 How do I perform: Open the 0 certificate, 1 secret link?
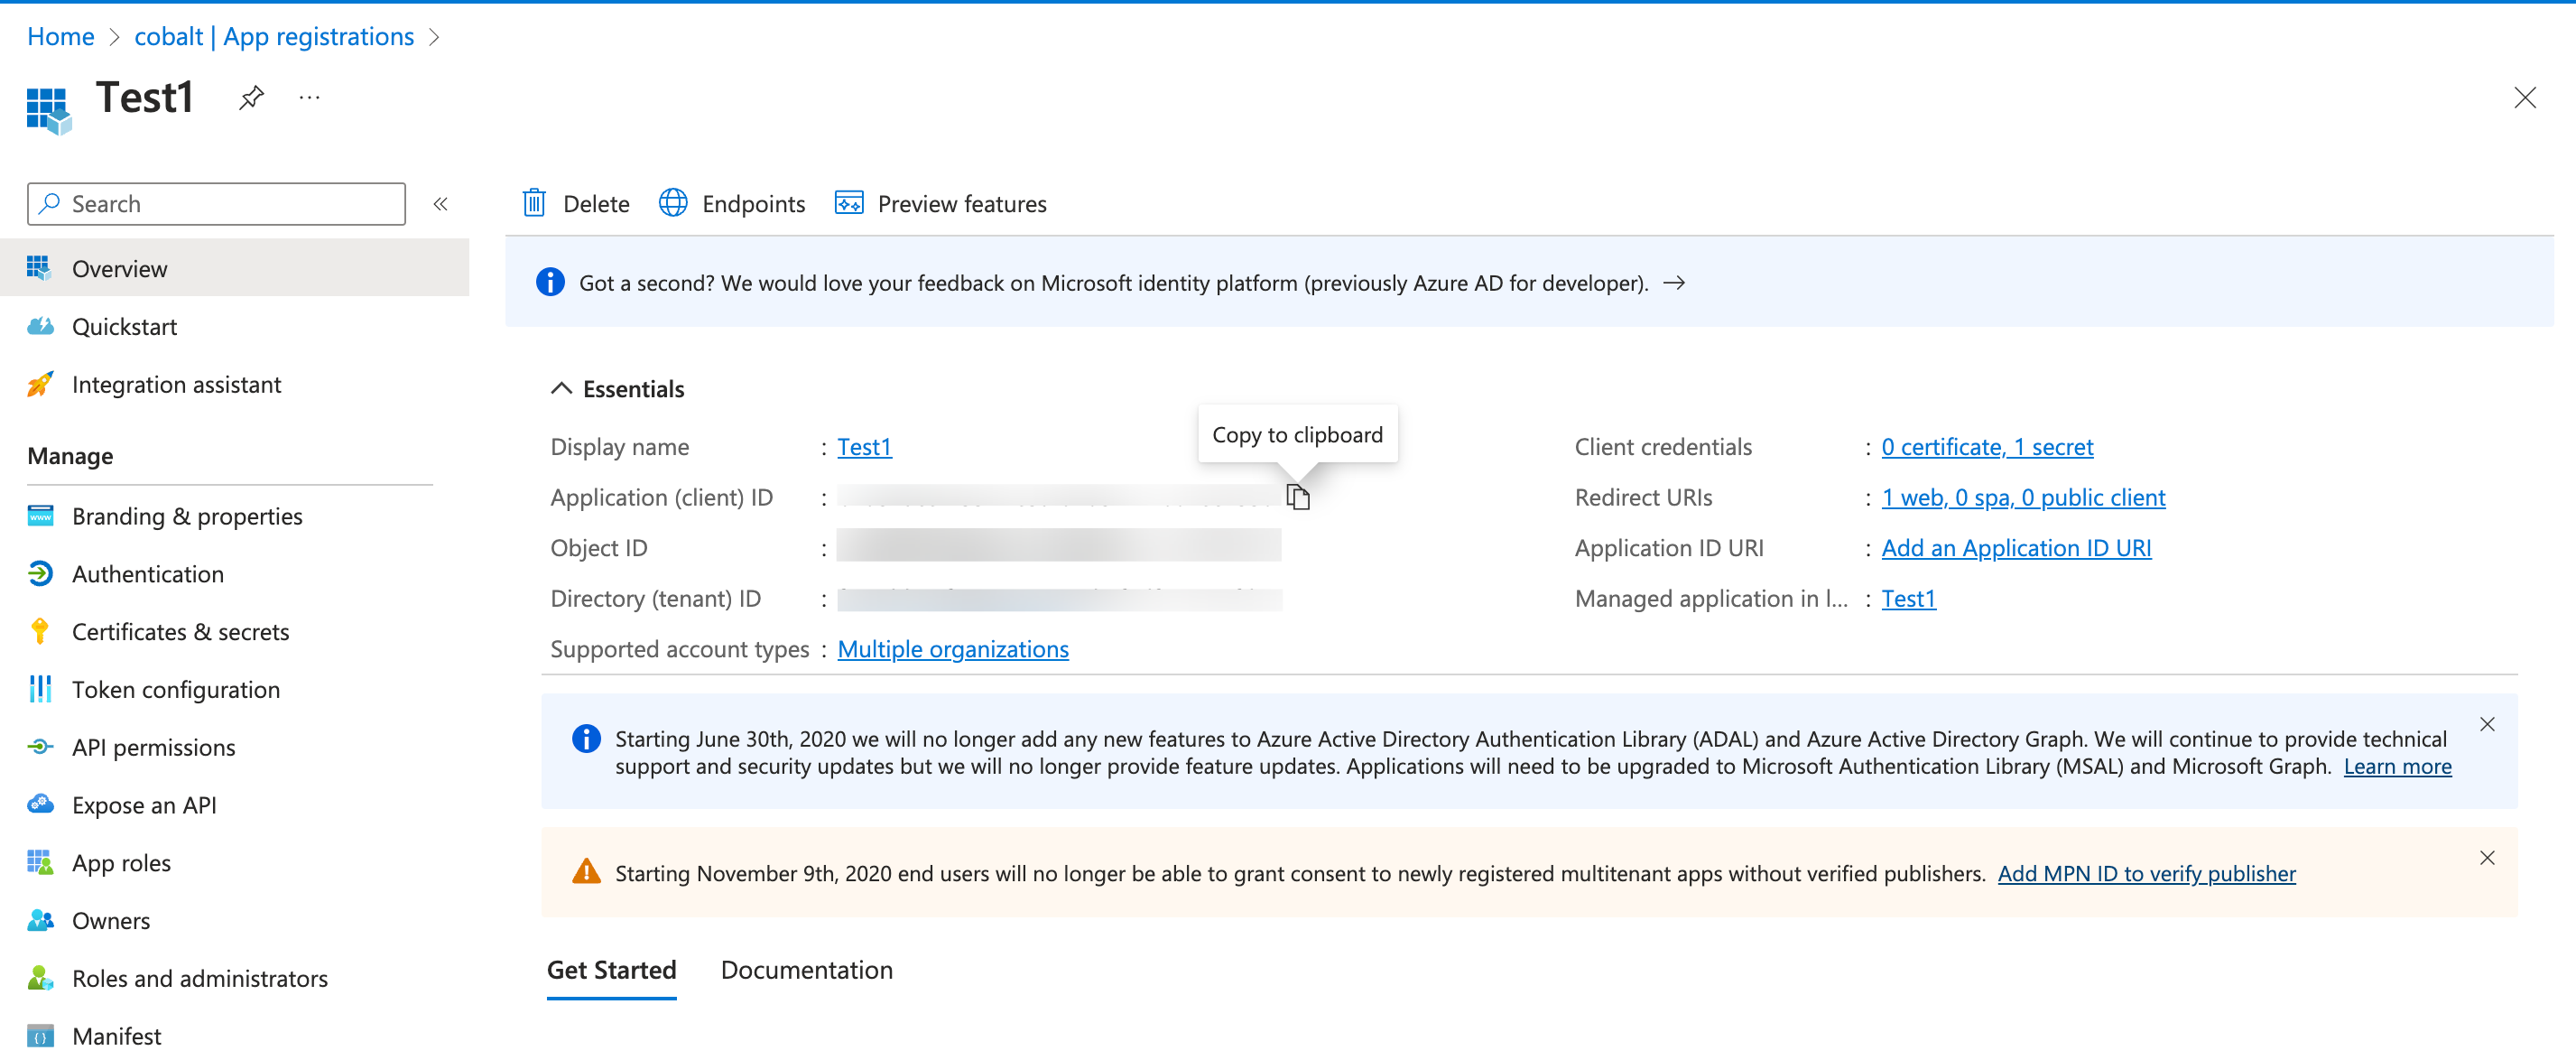click(x=1986, y=446)
